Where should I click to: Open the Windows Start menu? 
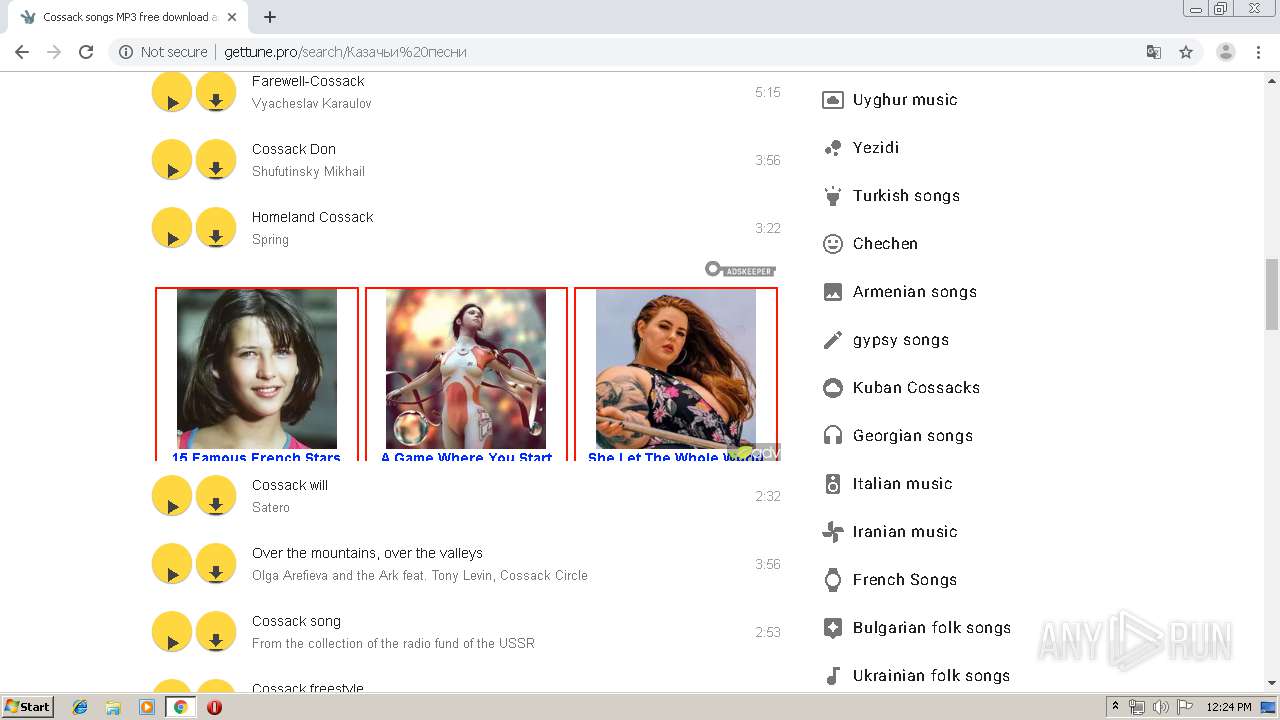(x=27, y=707)
